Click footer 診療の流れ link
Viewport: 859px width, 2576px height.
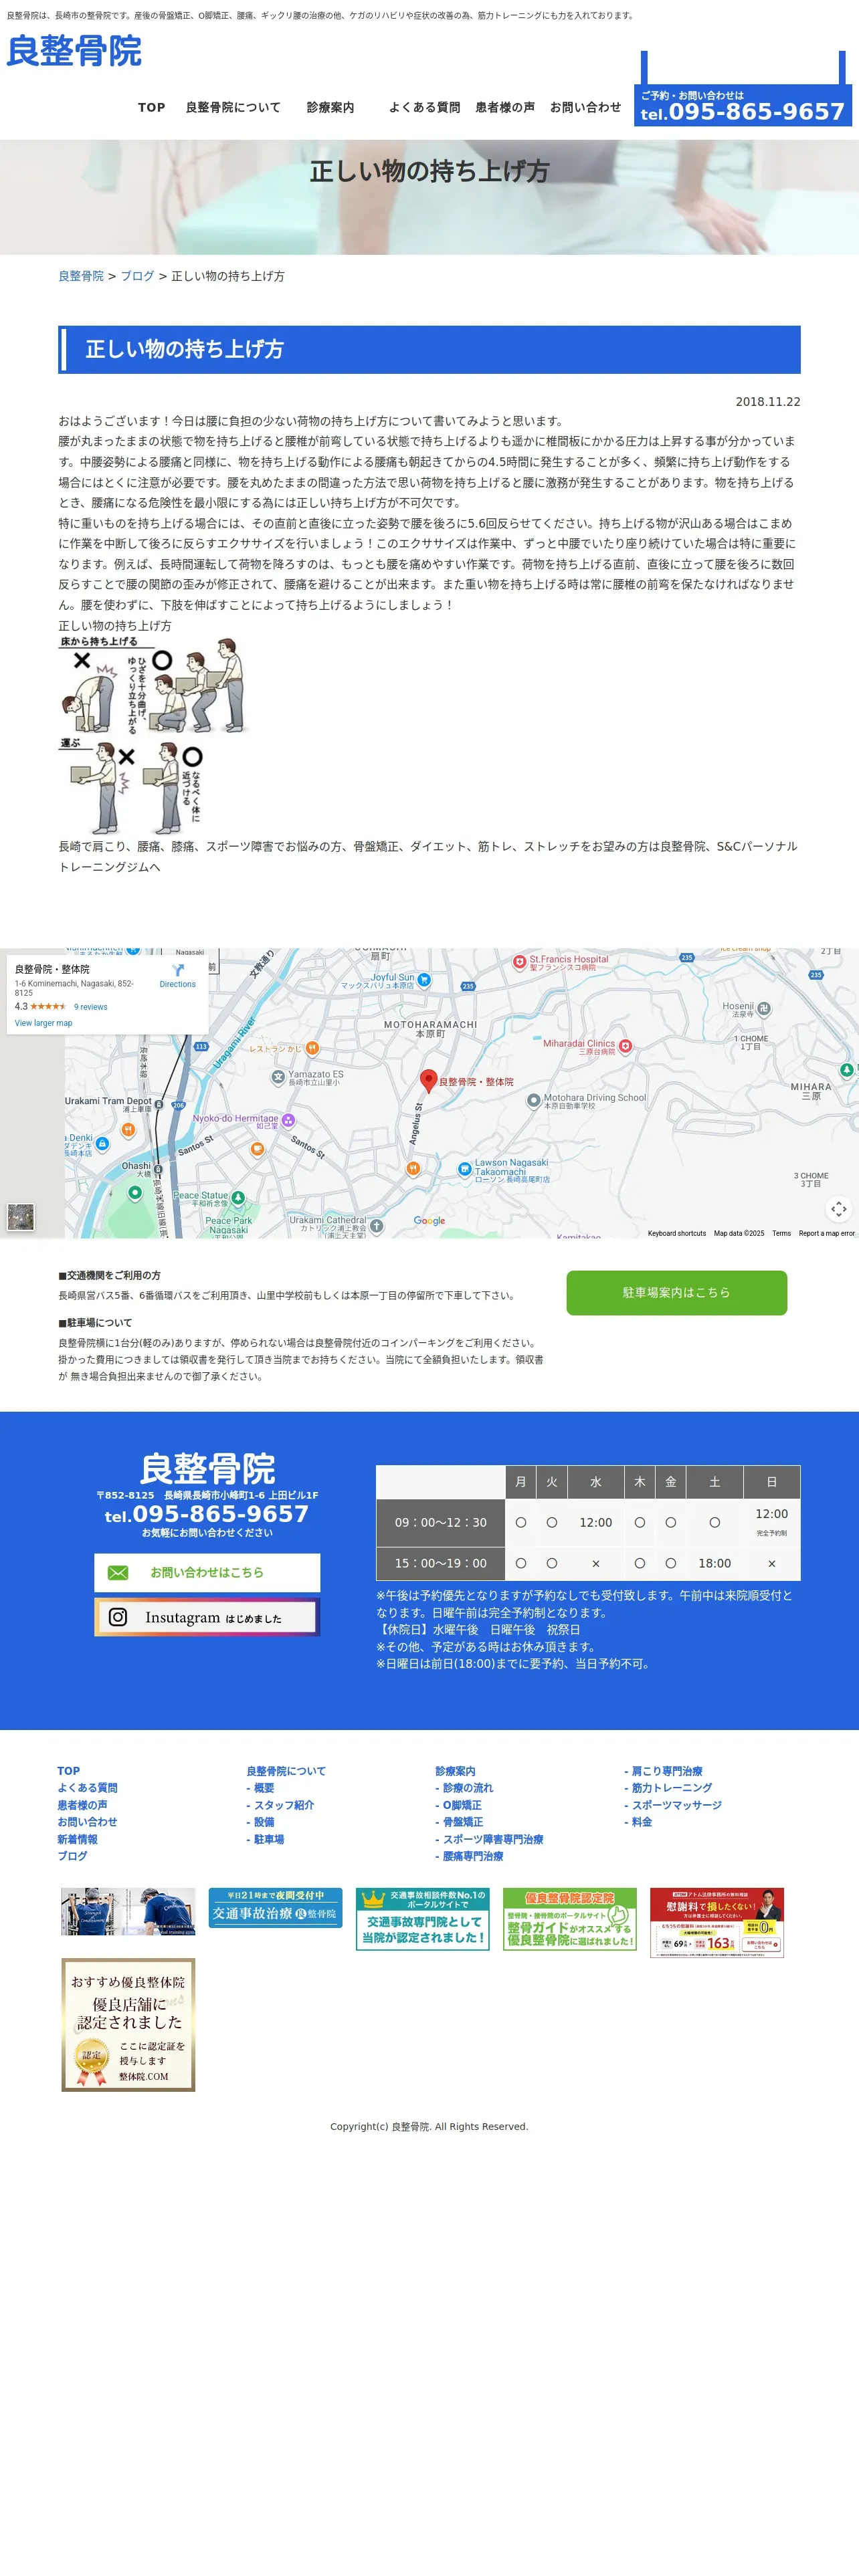click(x=464, y=1787)
